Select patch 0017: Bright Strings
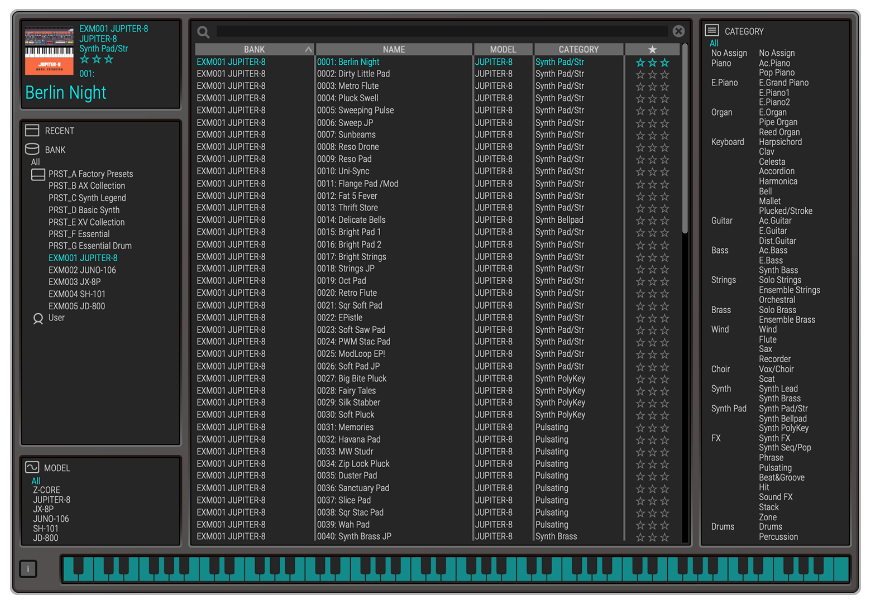The height and width of the screenshot is (609, 869). click(x=351, y=257)
